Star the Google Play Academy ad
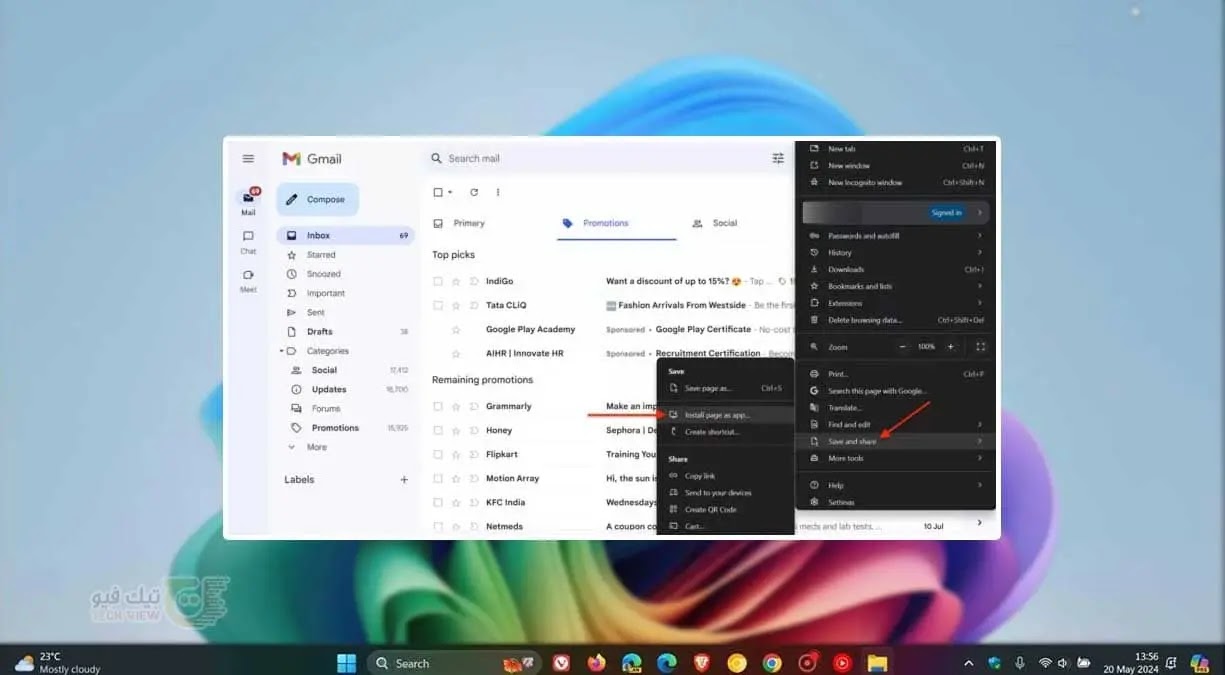The width and height of the screenshot is (1225, 675). [x=456, y=329]
